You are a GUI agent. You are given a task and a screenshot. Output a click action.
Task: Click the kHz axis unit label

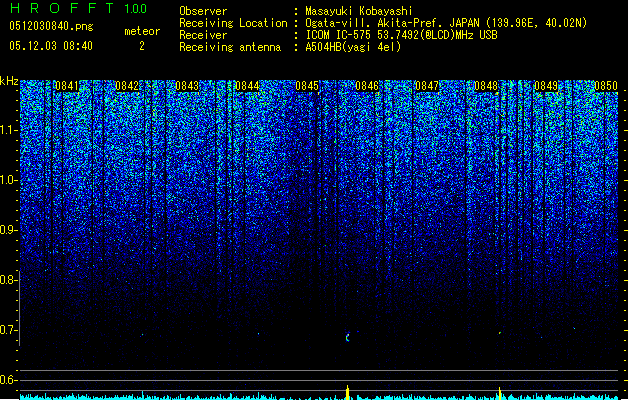pos(9,81)
